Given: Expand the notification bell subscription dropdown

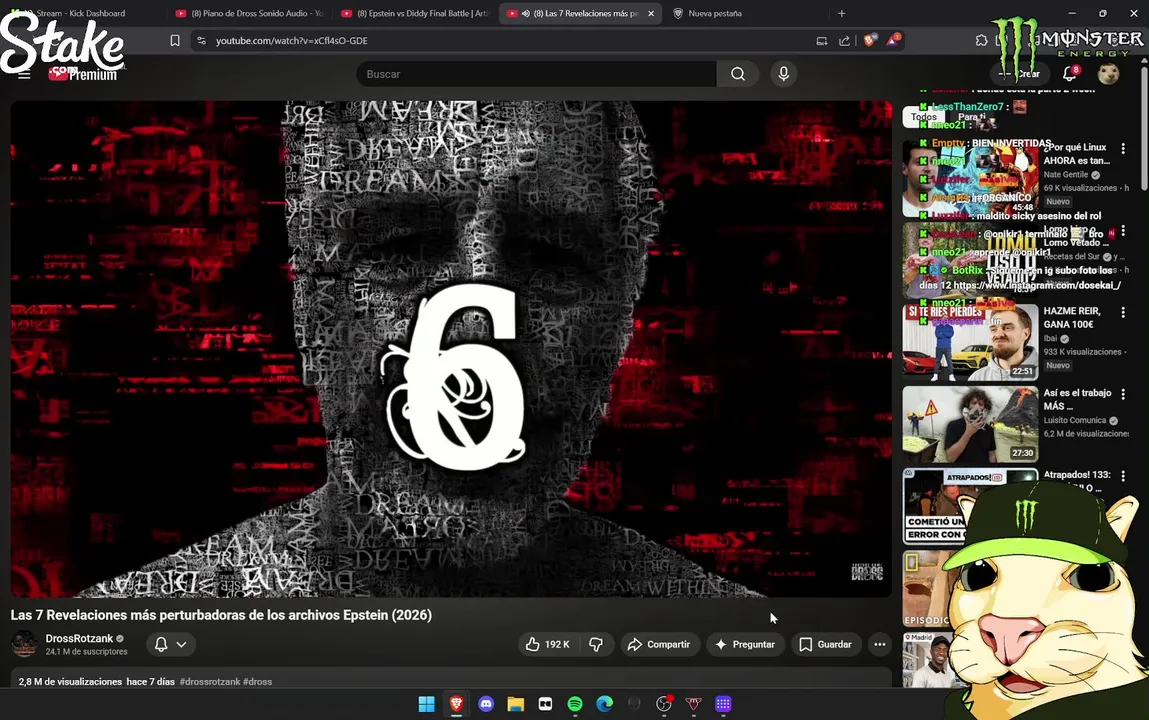Looking at the screenshot, I should point(171,645).
